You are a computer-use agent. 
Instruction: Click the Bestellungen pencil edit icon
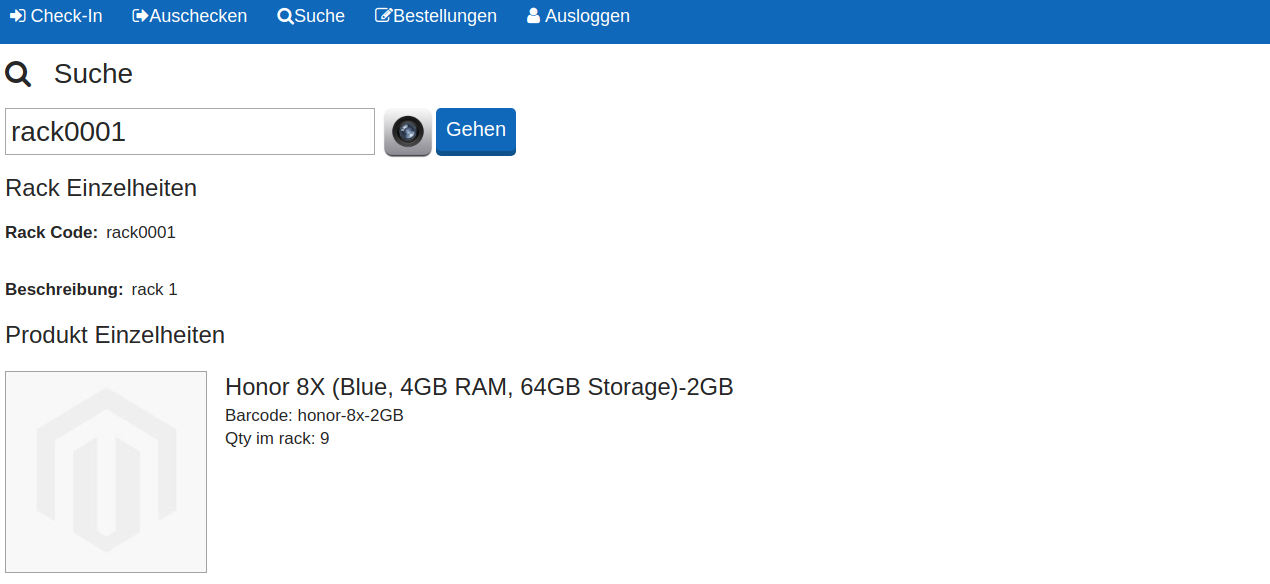pyautogui.click(x=383, y=16)
